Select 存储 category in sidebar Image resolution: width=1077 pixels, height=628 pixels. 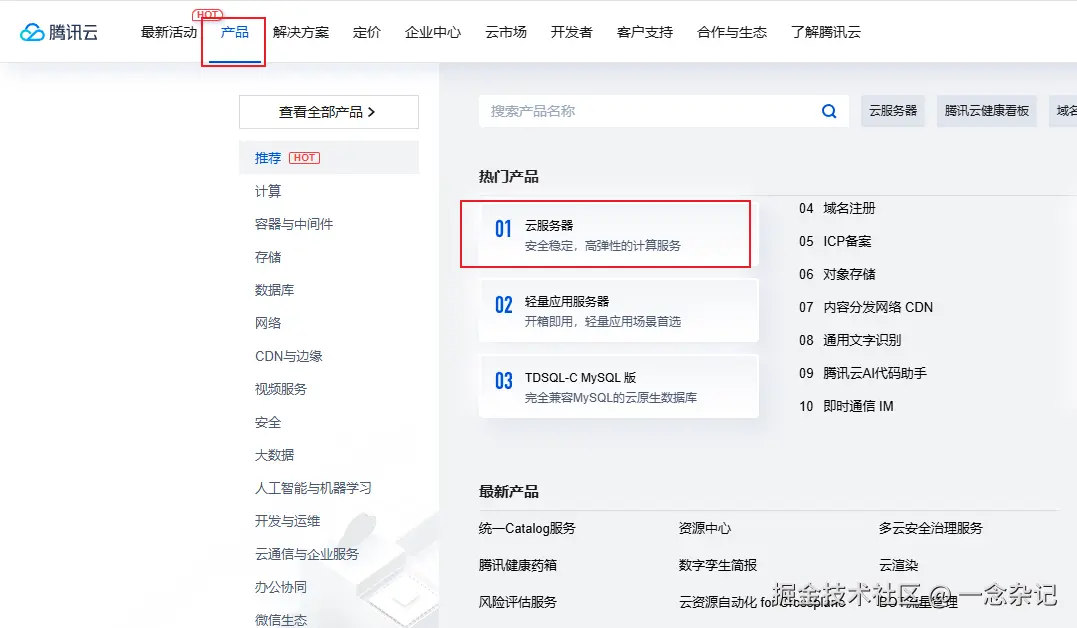click(x=268, y=257)
